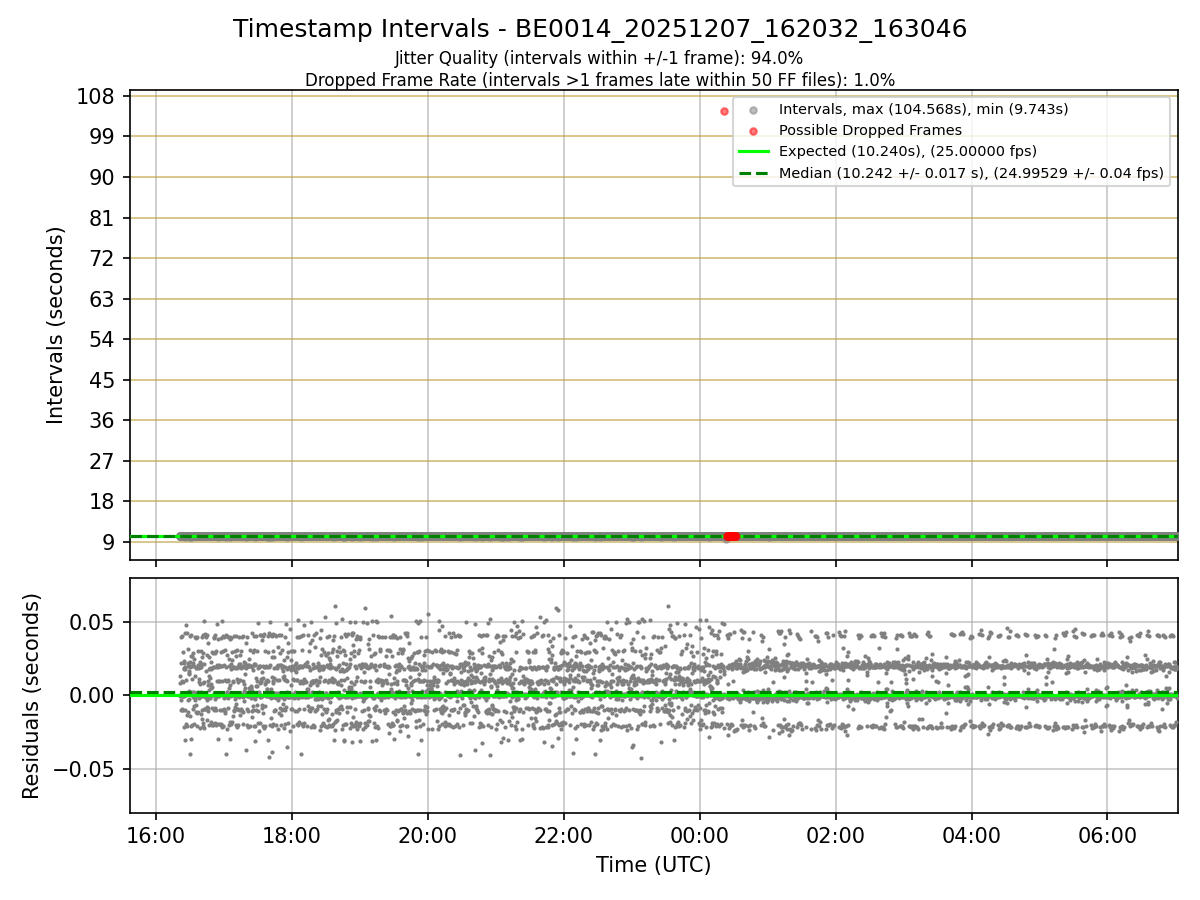Click the '02:00' time tick label
The image size is (1200, 900).
pos(836,835)
